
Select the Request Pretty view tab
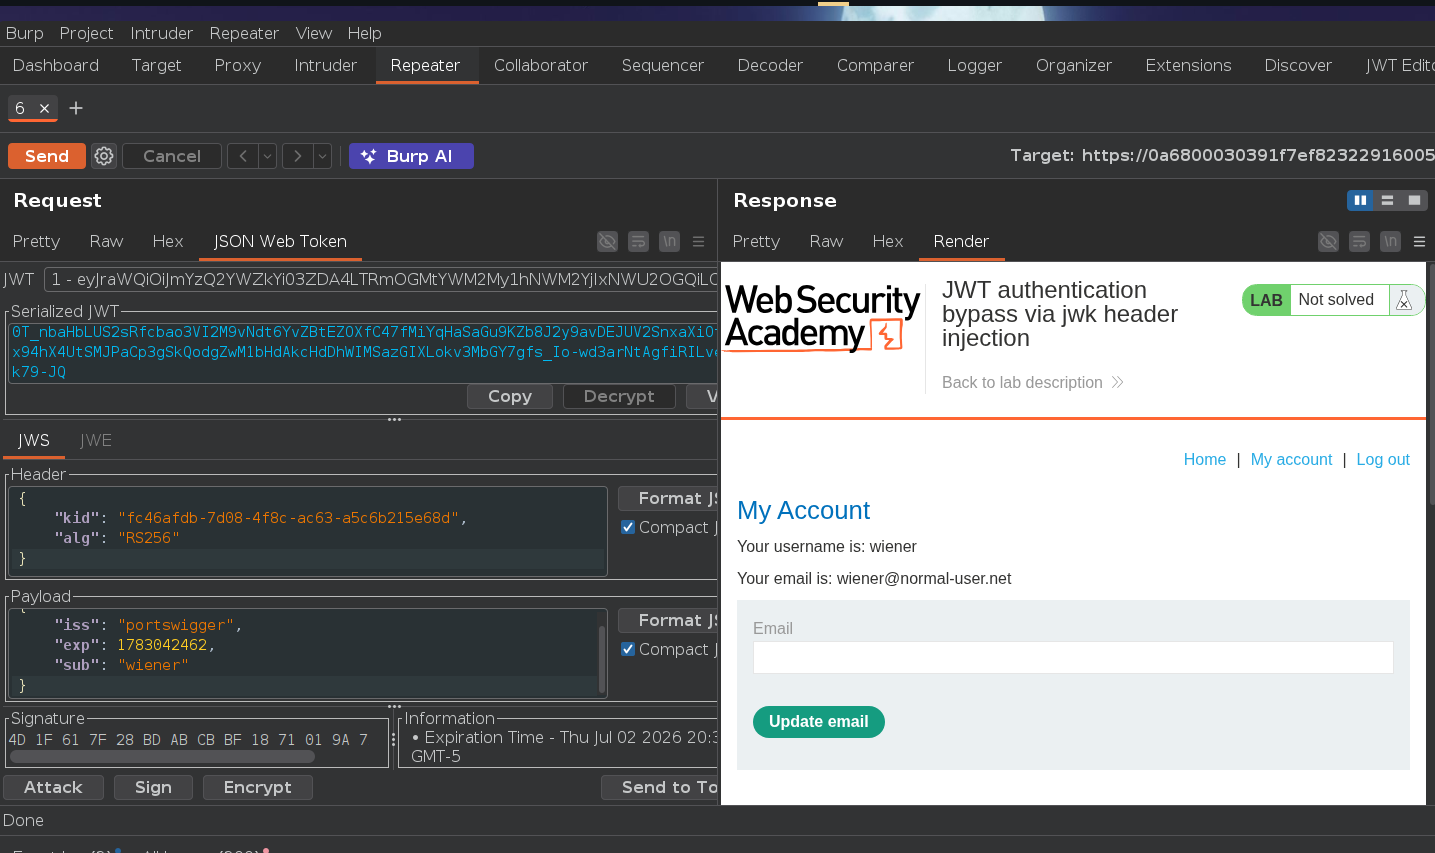(36, 241)
